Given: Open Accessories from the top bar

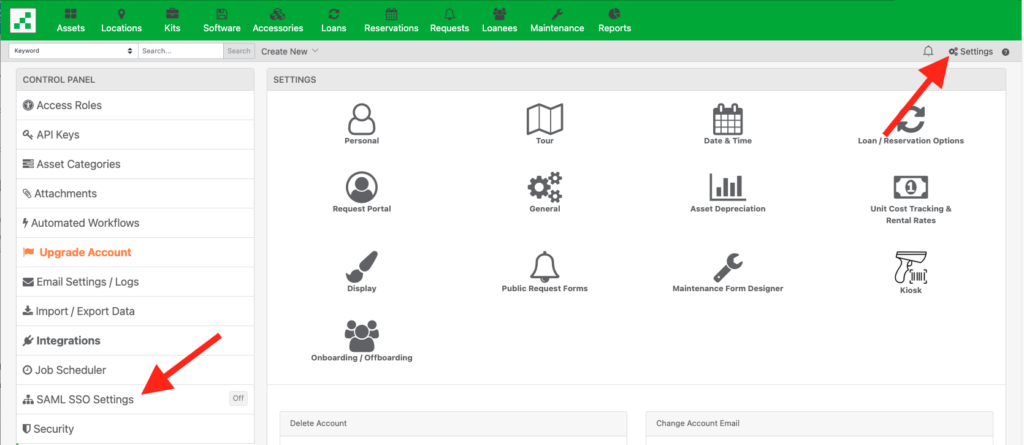Looking at the screenshot, I should [278, 20].
